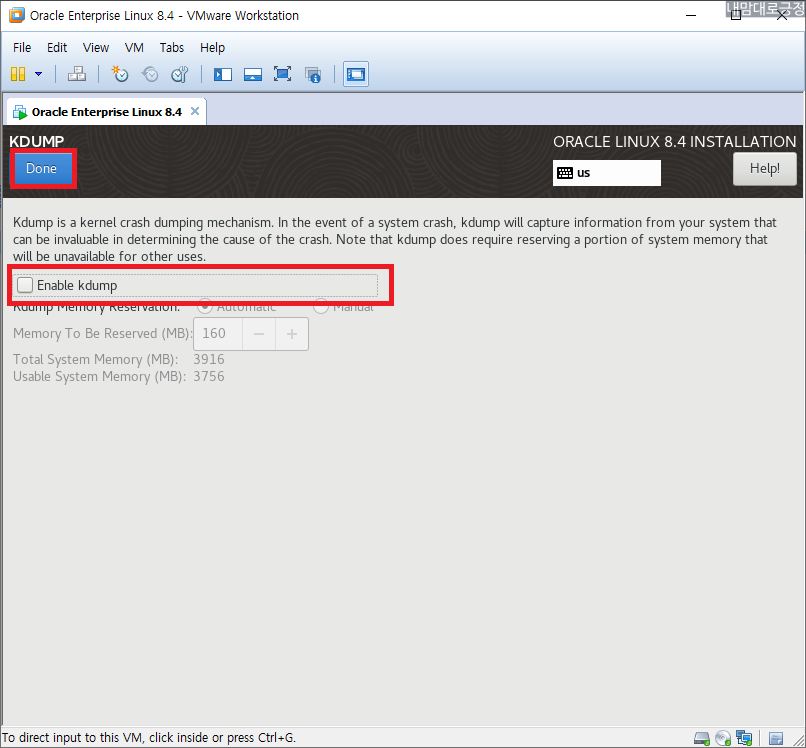Open the View menu
The height and width of the screenshot is (748, 806).
coord(96,48)
